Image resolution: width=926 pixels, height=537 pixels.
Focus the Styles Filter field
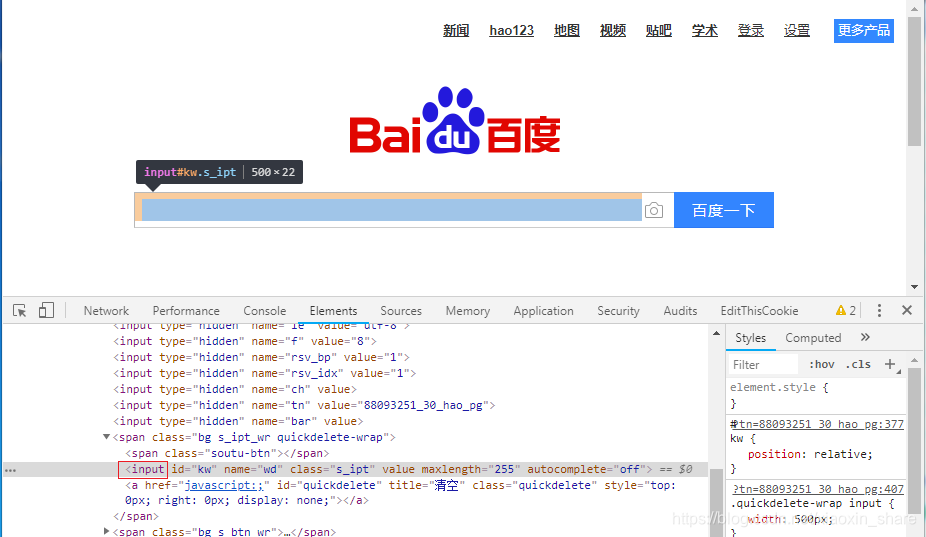(x=763, y=364)
